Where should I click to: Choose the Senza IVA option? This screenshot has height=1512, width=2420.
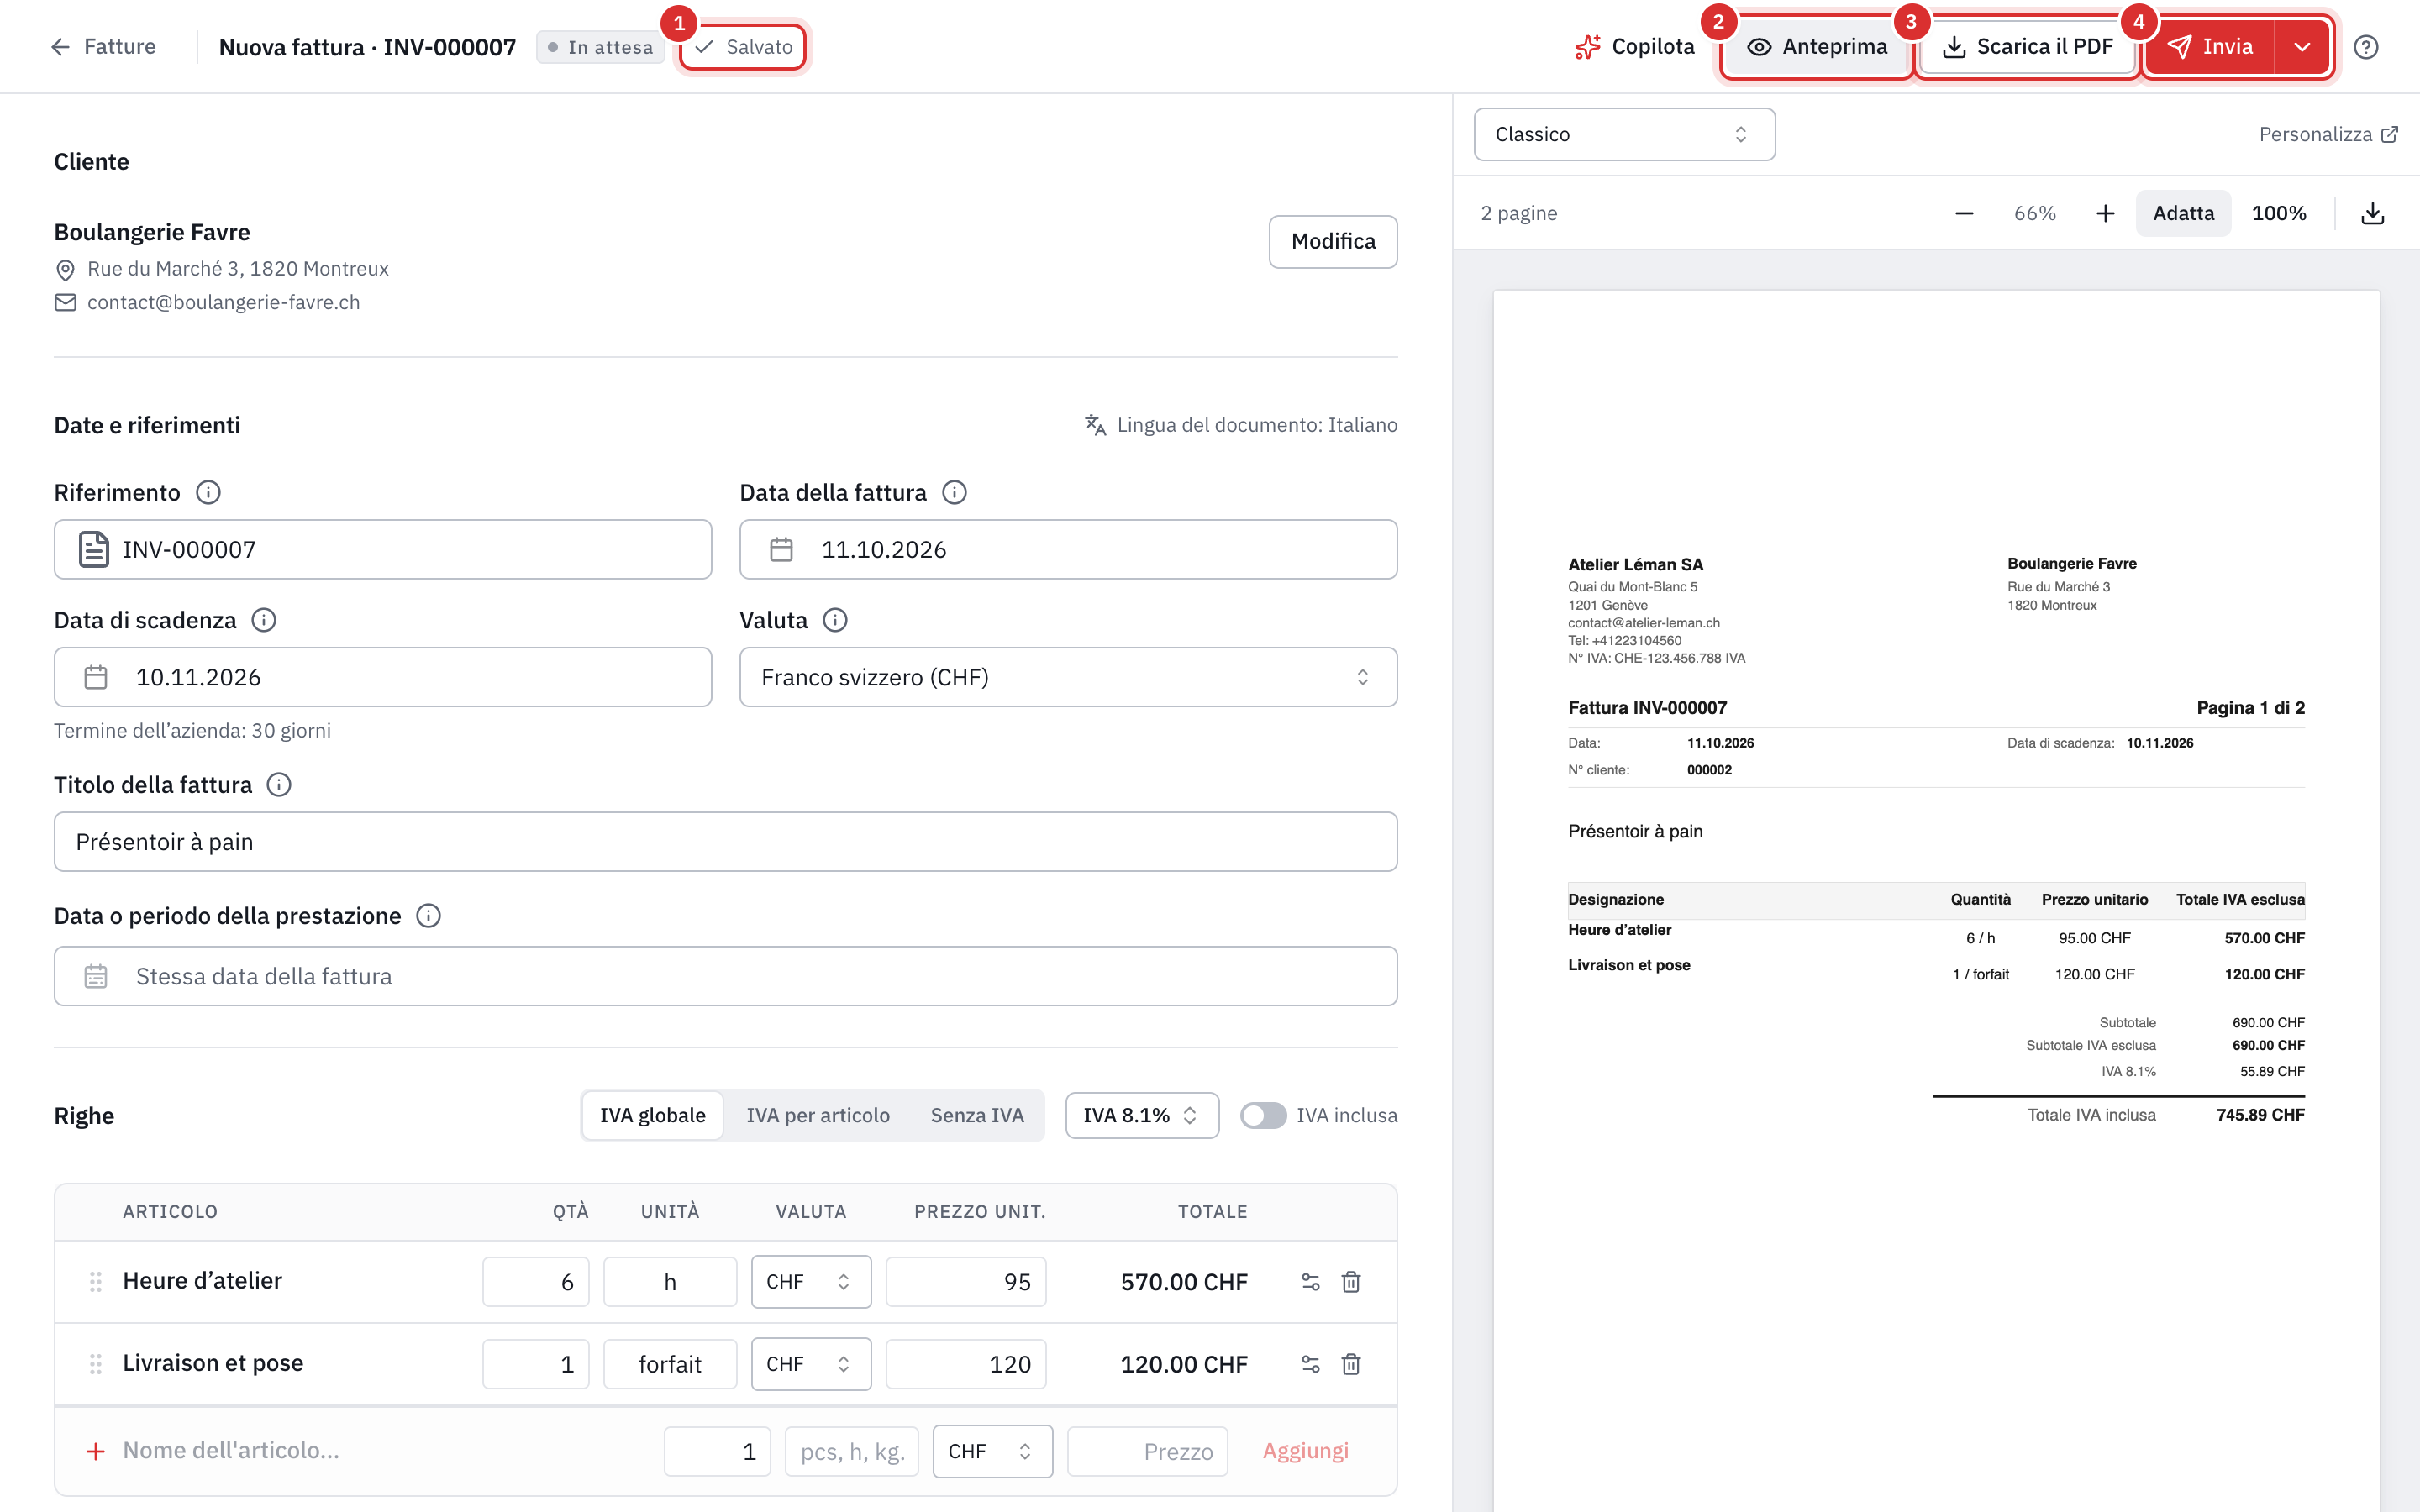977,1115
